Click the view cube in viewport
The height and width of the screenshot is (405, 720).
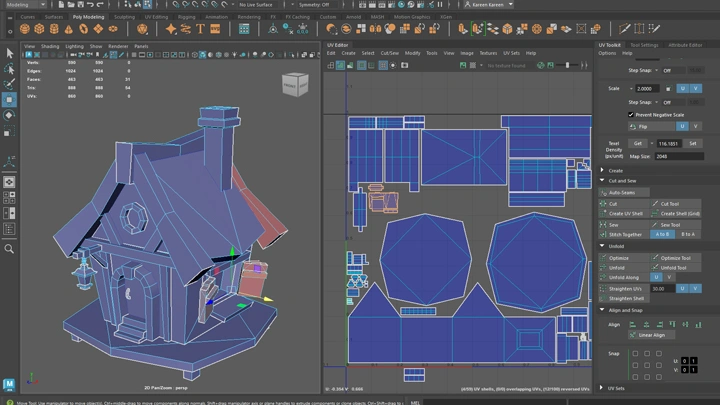[294, 84]
